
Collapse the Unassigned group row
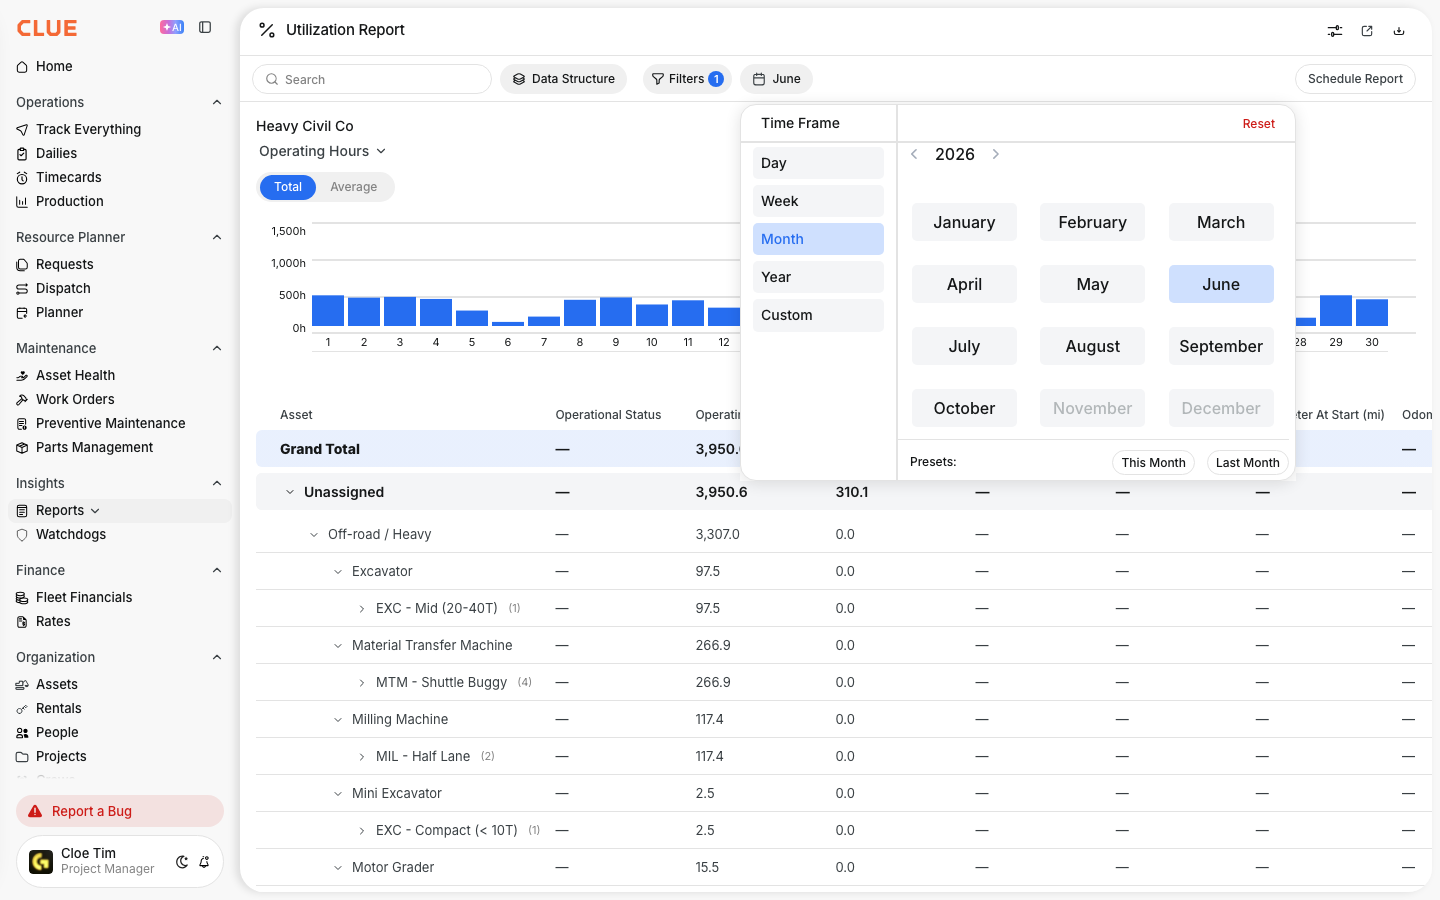coord(290,492)
